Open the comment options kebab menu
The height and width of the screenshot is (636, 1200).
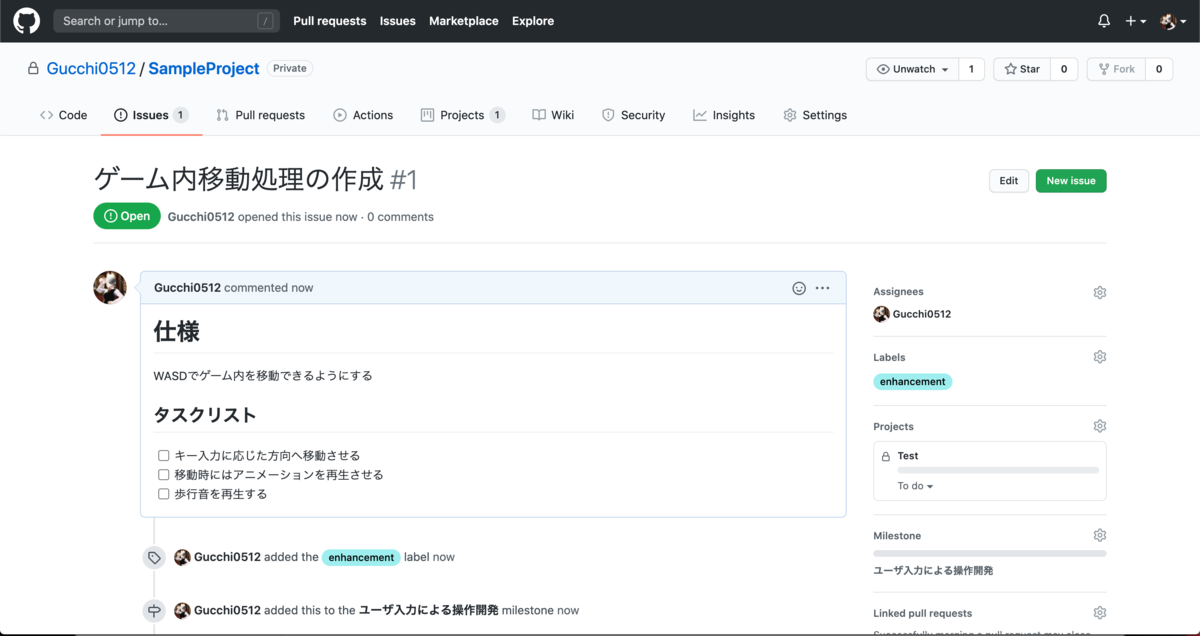coord(822,287)
